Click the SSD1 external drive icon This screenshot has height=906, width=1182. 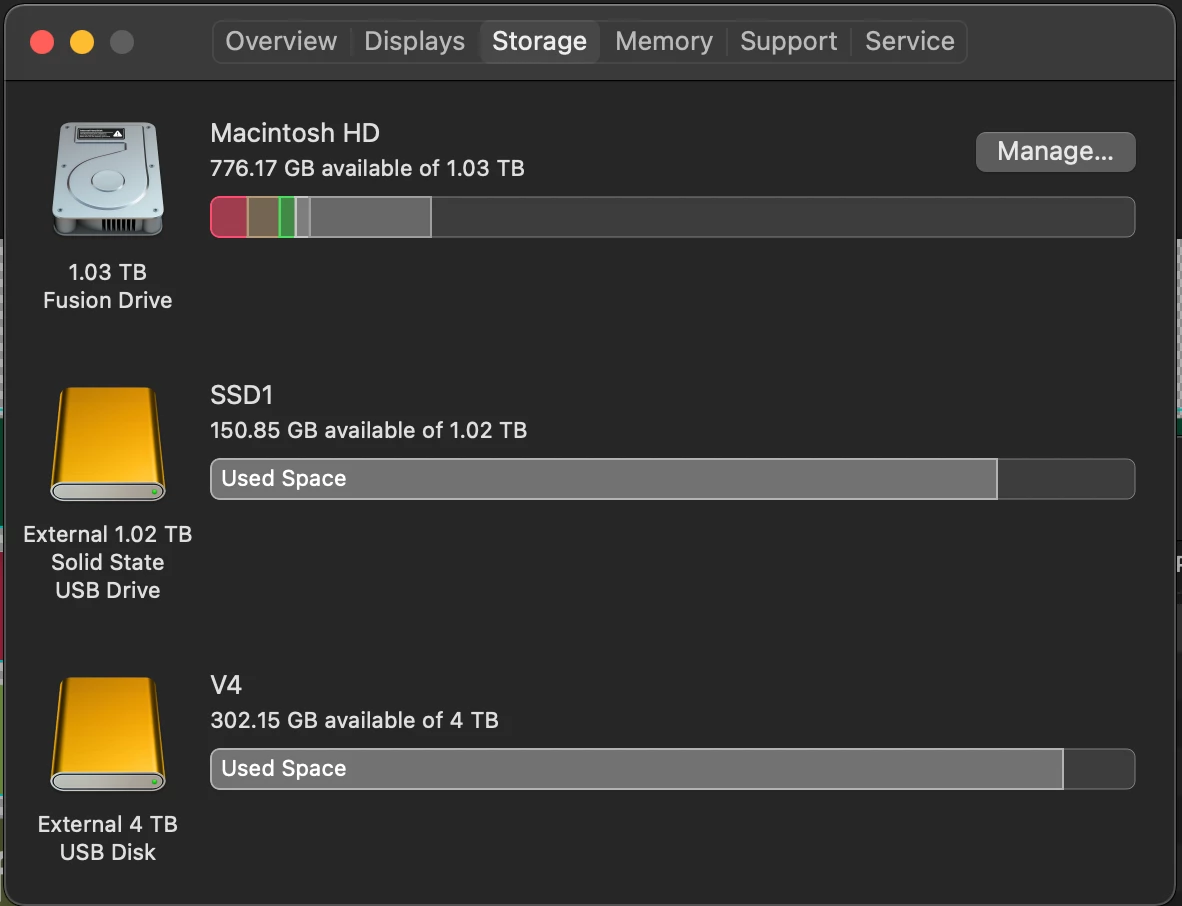point(108,443)
